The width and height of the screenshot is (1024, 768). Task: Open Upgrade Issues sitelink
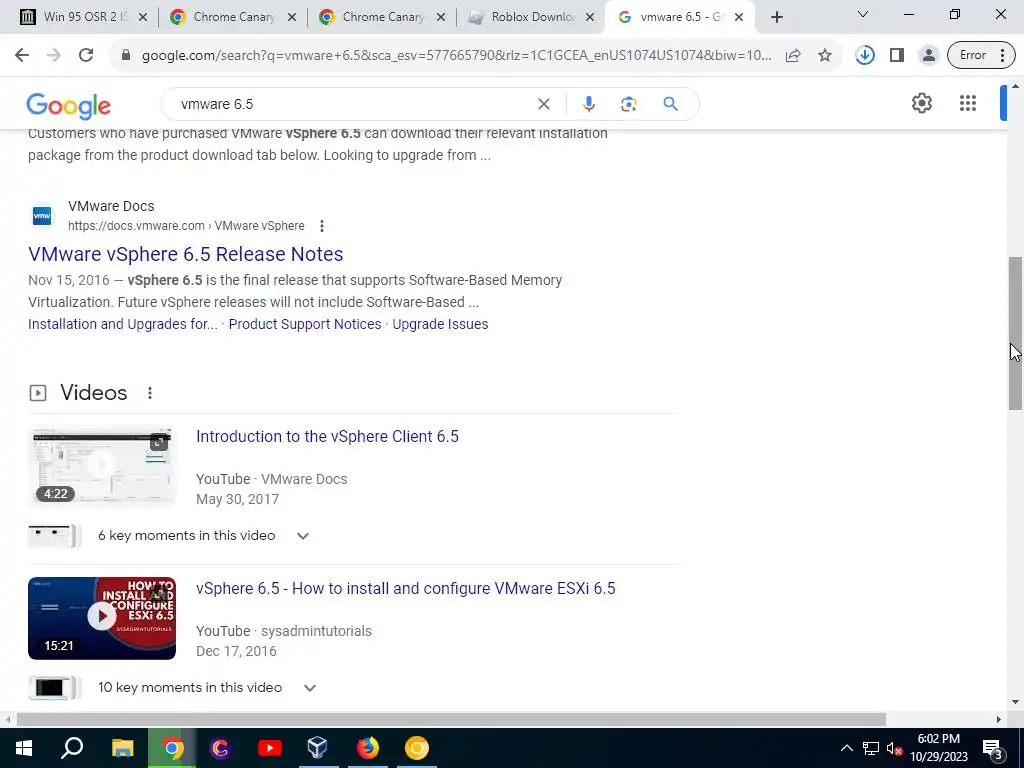tap(440, 324)
